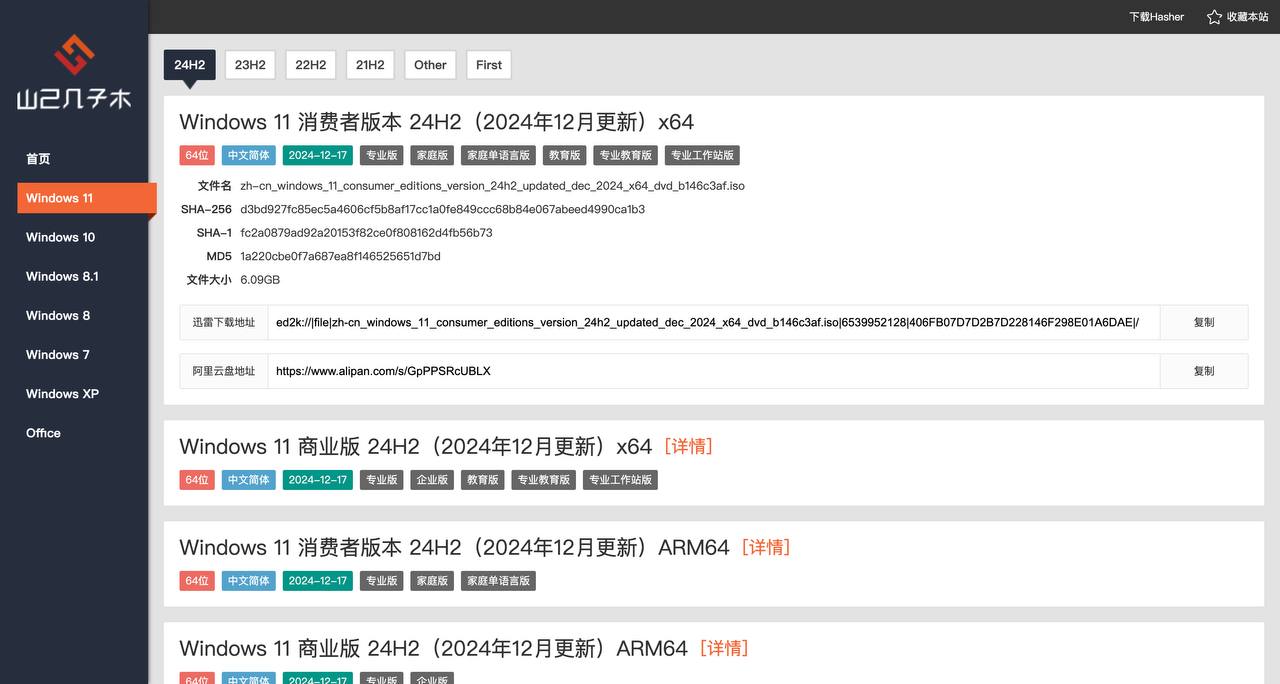Switch to the First tab
The height and width of the screenshot is (684, 1280).
(x=489, y=65)
